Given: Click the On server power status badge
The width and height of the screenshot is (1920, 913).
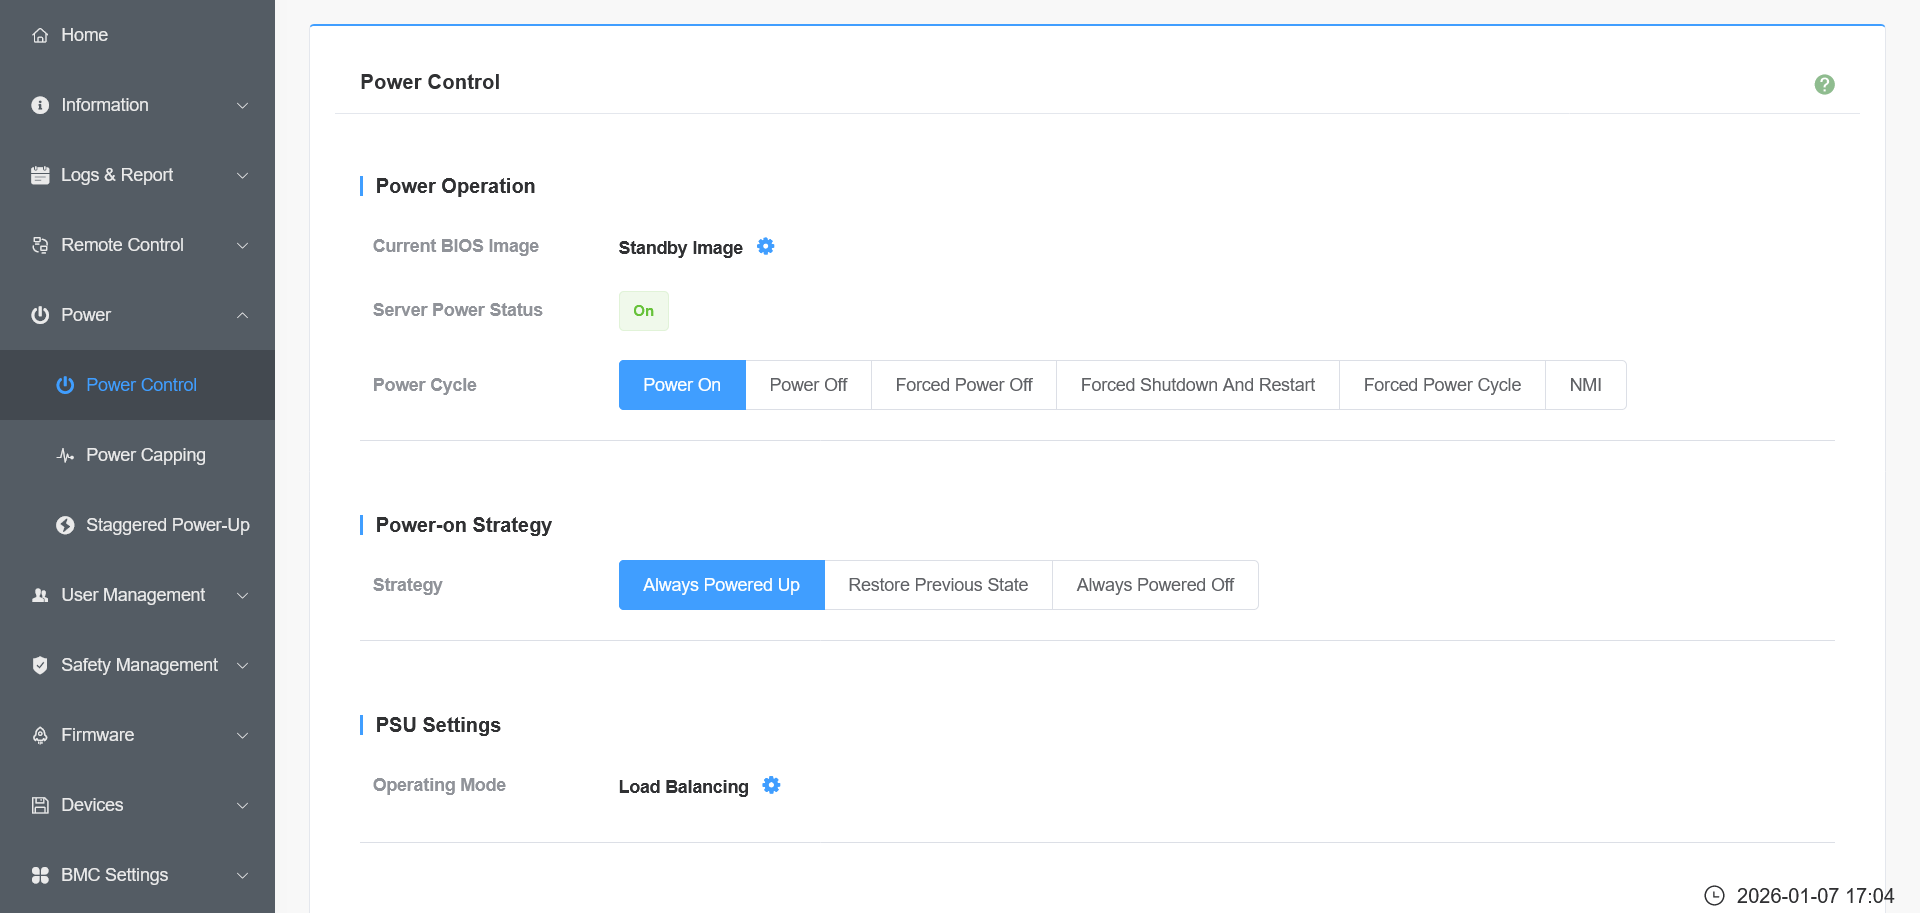Looking at the screenshot, I should coord(643,311).
